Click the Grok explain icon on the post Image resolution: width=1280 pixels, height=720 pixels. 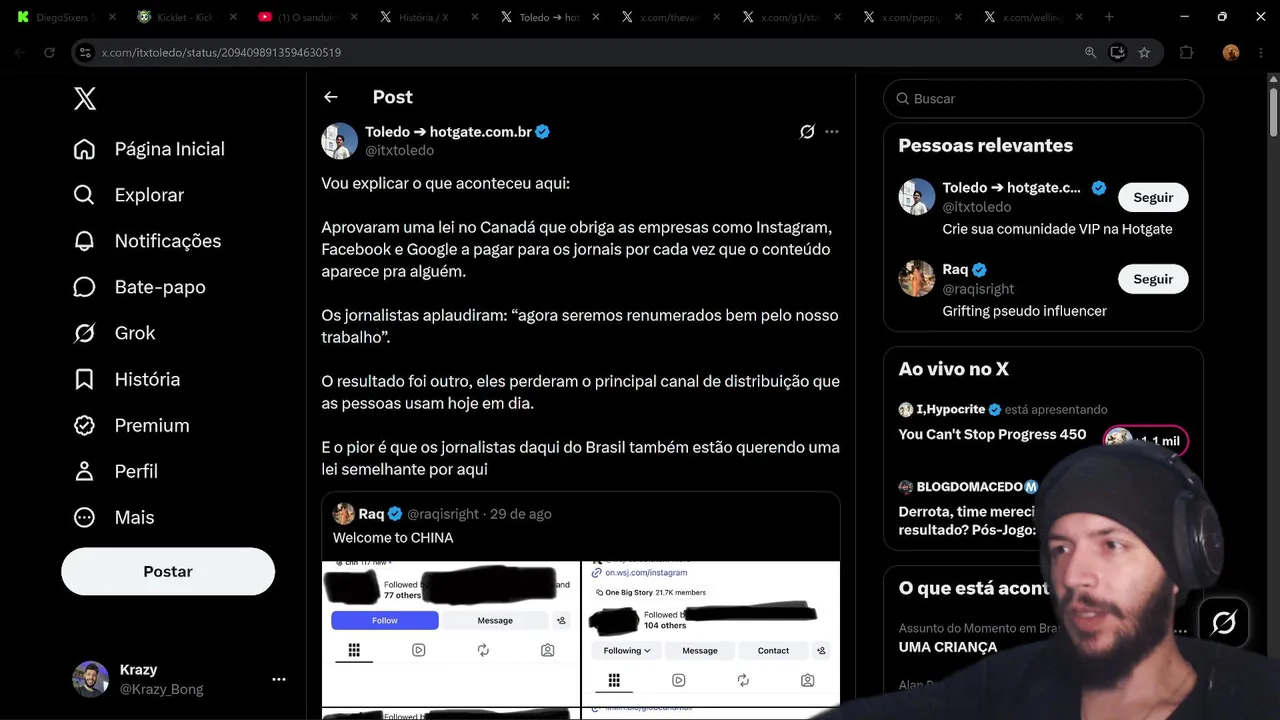pyautogui.click(x=807, y=132)
